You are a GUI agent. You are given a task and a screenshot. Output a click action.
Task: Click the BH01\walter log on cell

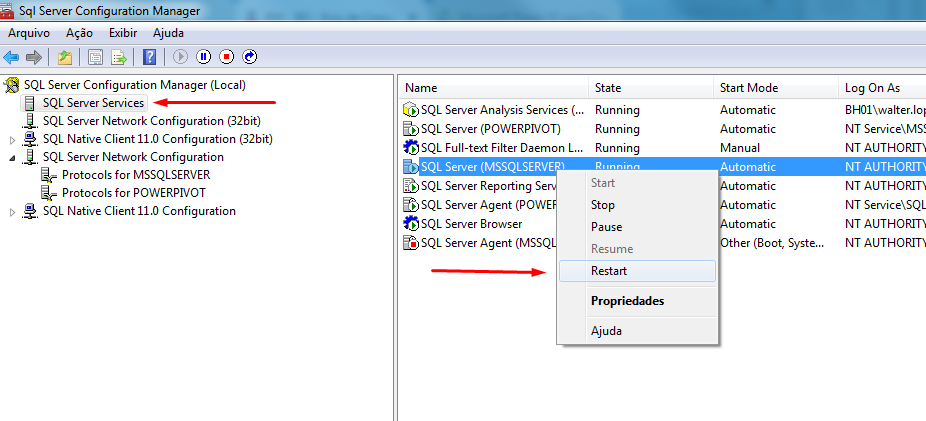[885, 110]
